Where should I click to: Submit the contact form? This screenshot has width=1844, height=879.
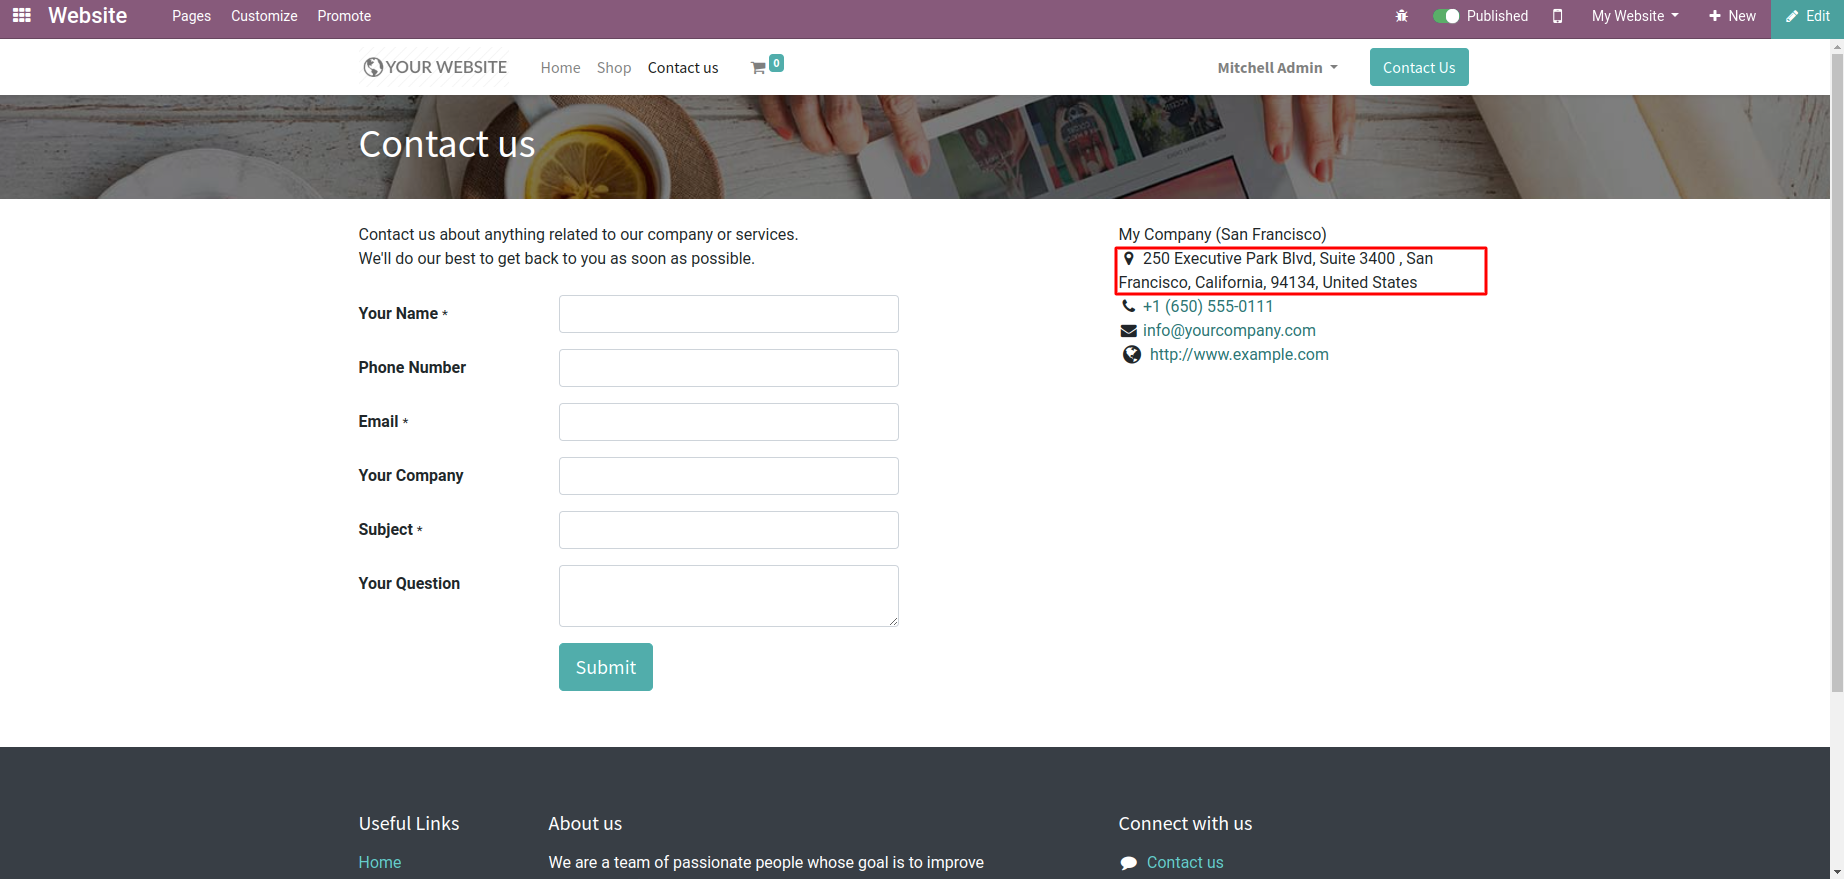tap(605, 667)
